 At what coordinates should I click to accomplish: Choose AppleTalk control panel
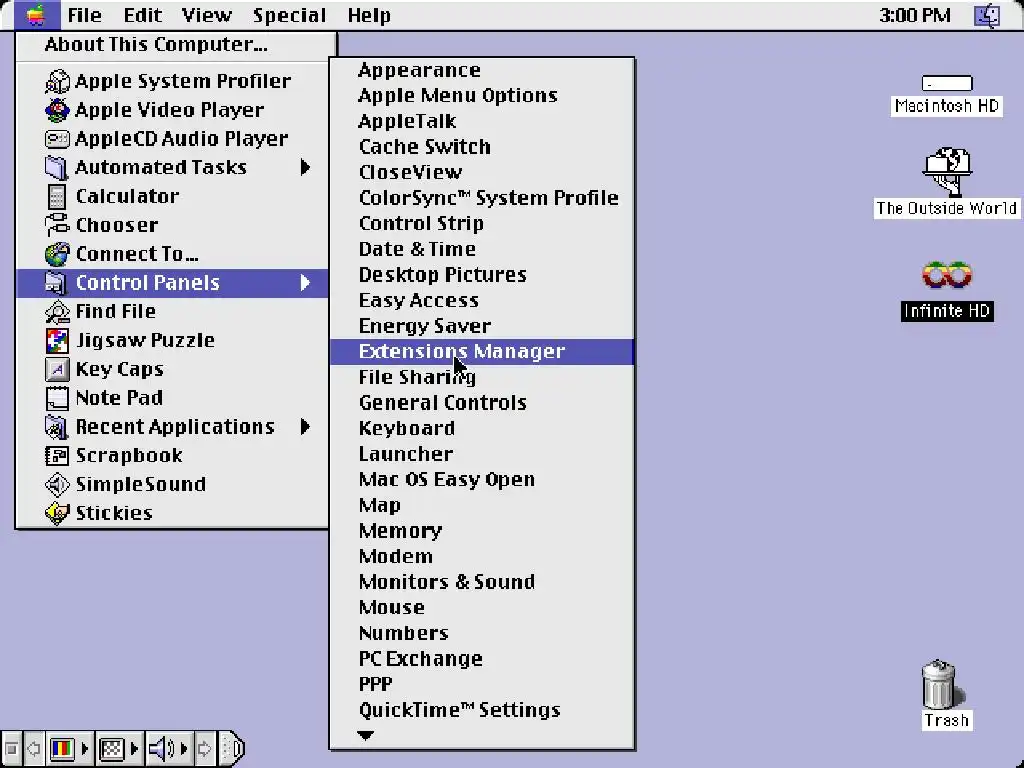[482, 121]
